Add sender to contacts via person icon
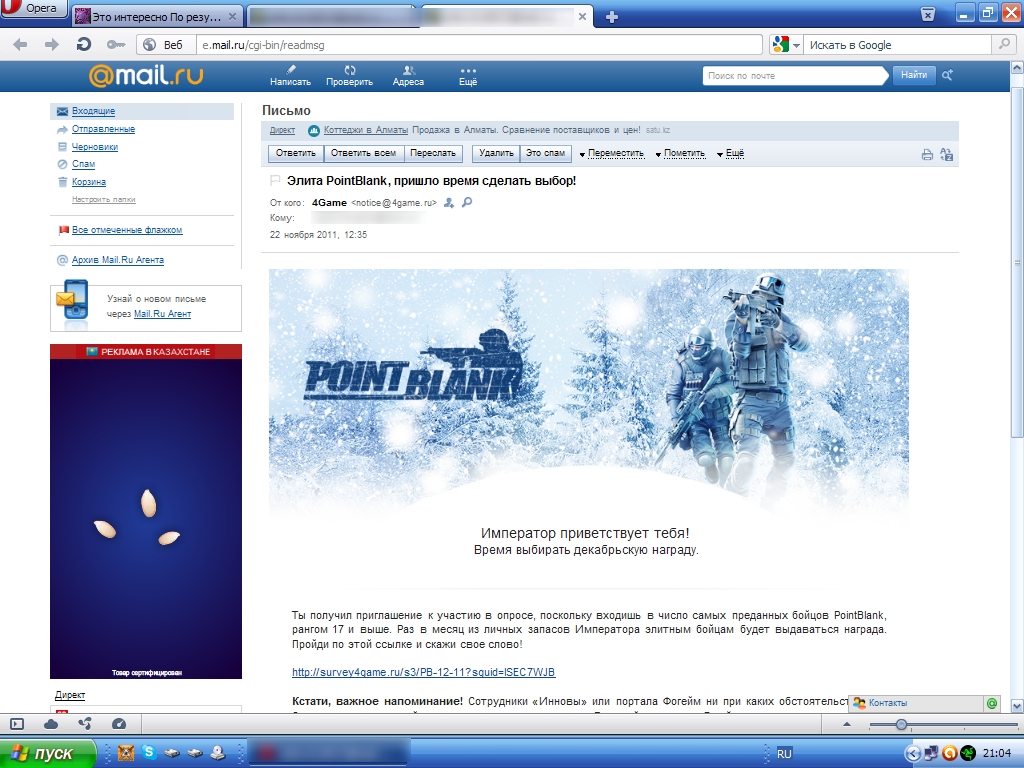This screenshot has width=1024, height=768. coord(449,203)
